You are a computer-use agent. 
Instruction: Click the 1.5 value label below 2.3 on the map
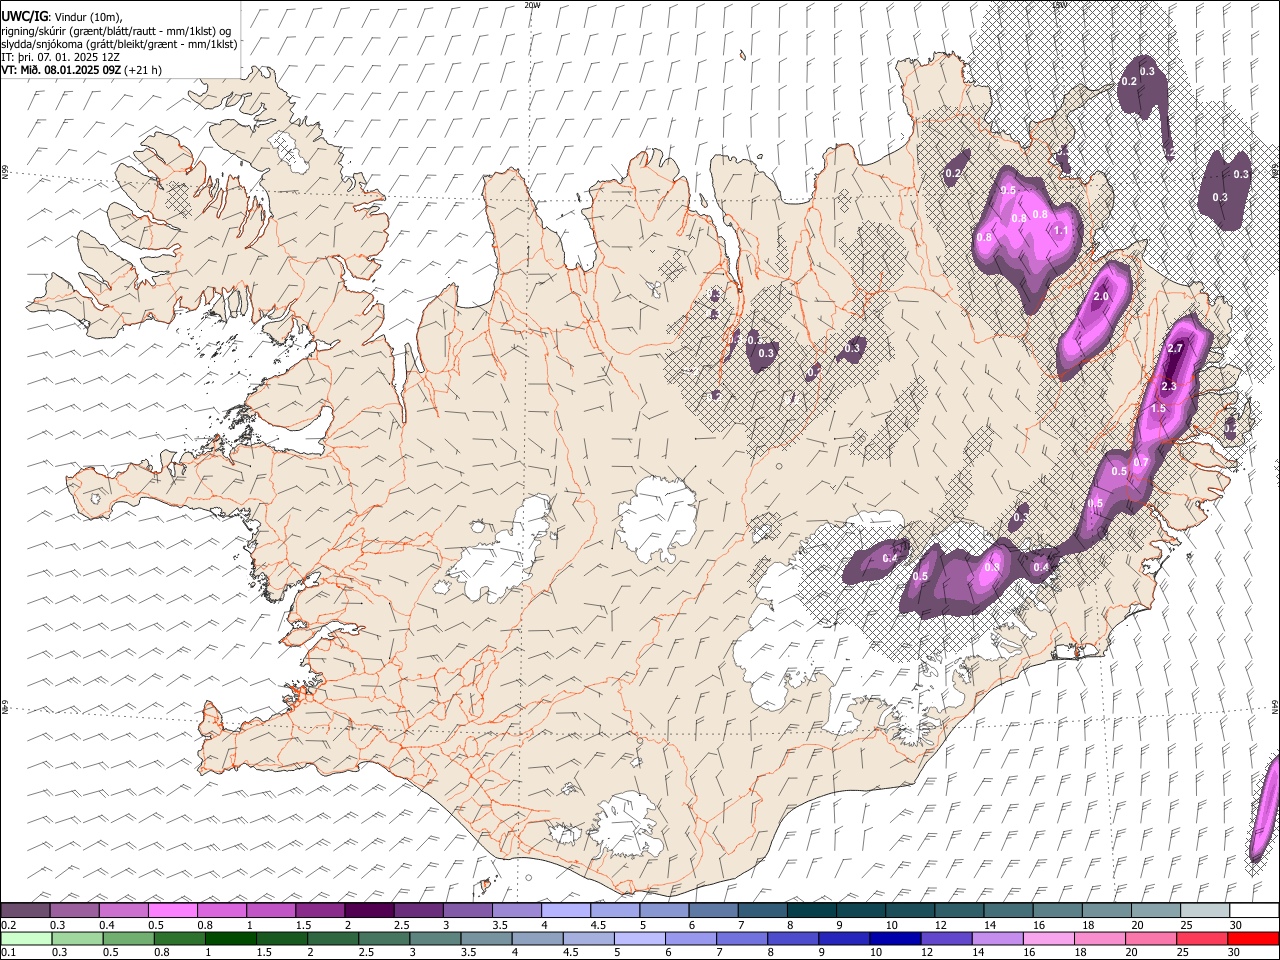tap(1158, 409)
